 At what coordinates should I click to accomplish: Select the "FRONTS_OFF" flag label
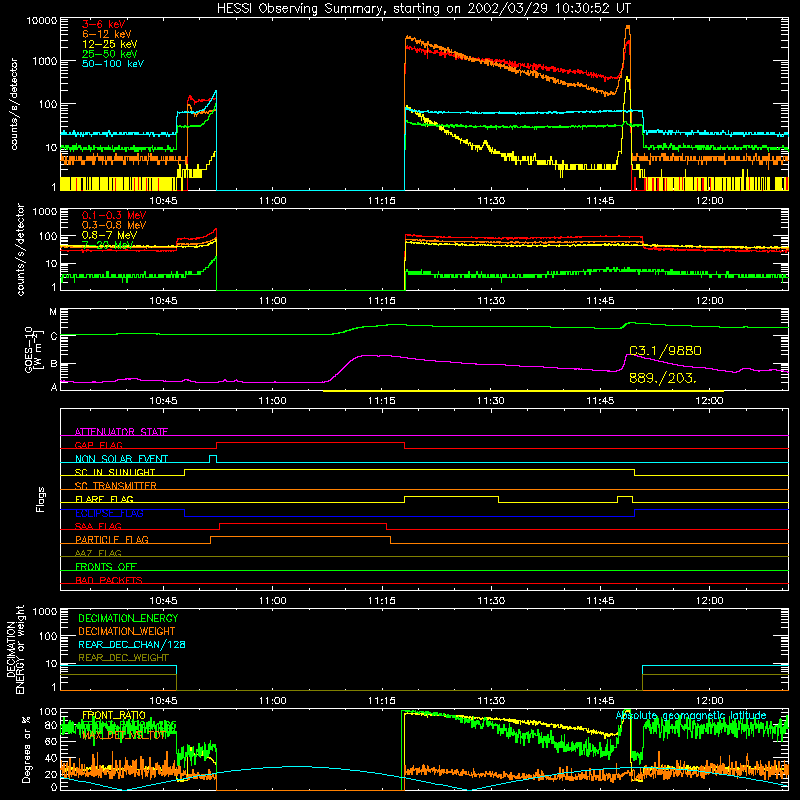tap(106, 566)
